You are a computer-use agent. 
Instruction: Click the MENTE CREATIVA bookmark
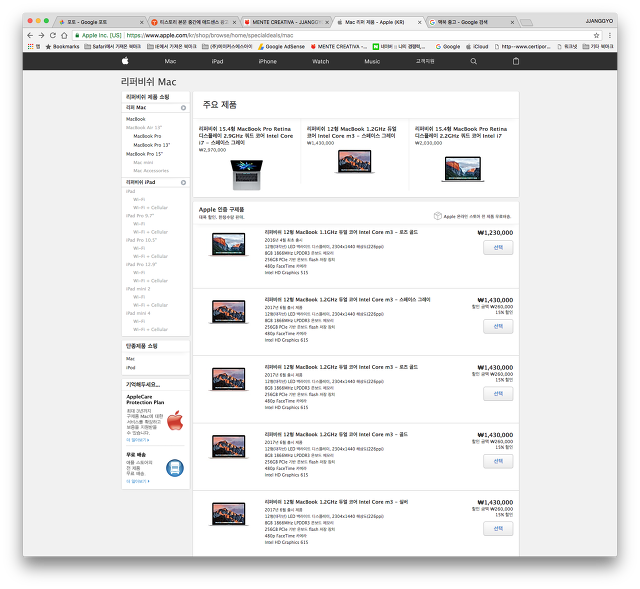click(339, 47)
